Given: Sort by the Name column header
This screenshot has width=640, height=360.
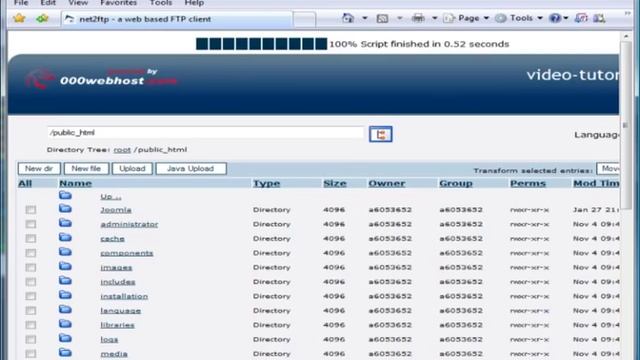Looking at the screenshot, I should [76, 183].
